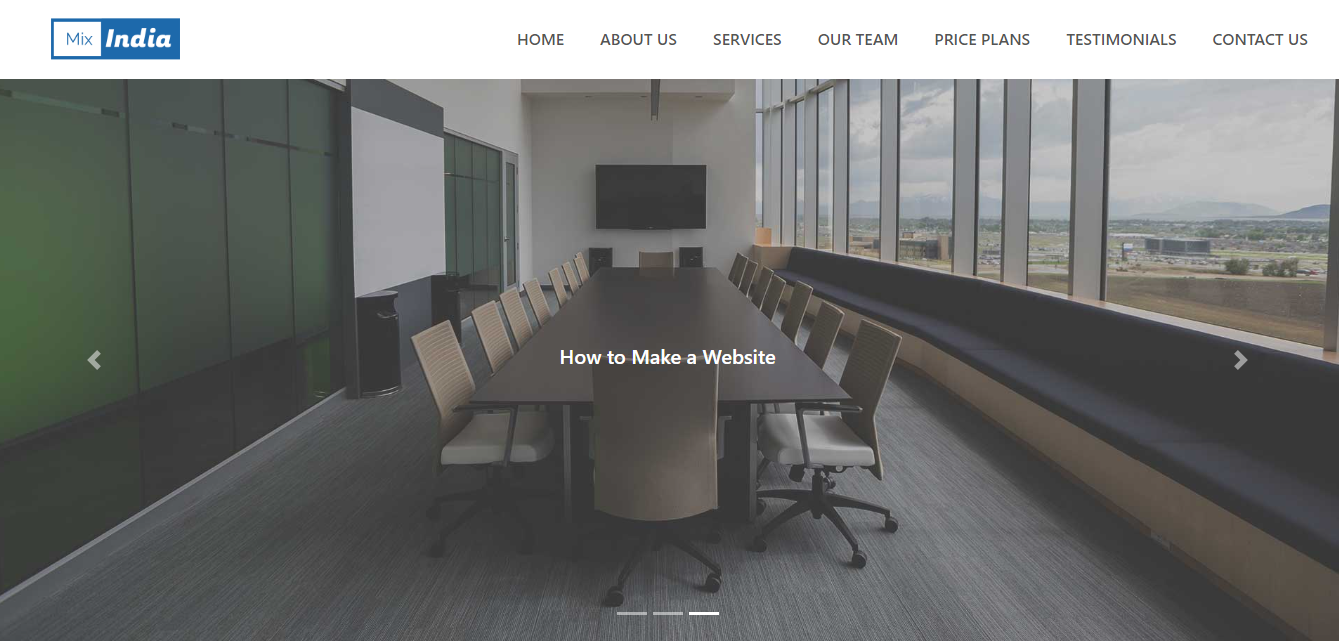The height and width of the screenshot is (643, 1339).
Task: Go to previous carousel slide arrow
Action: pos(94,360)
